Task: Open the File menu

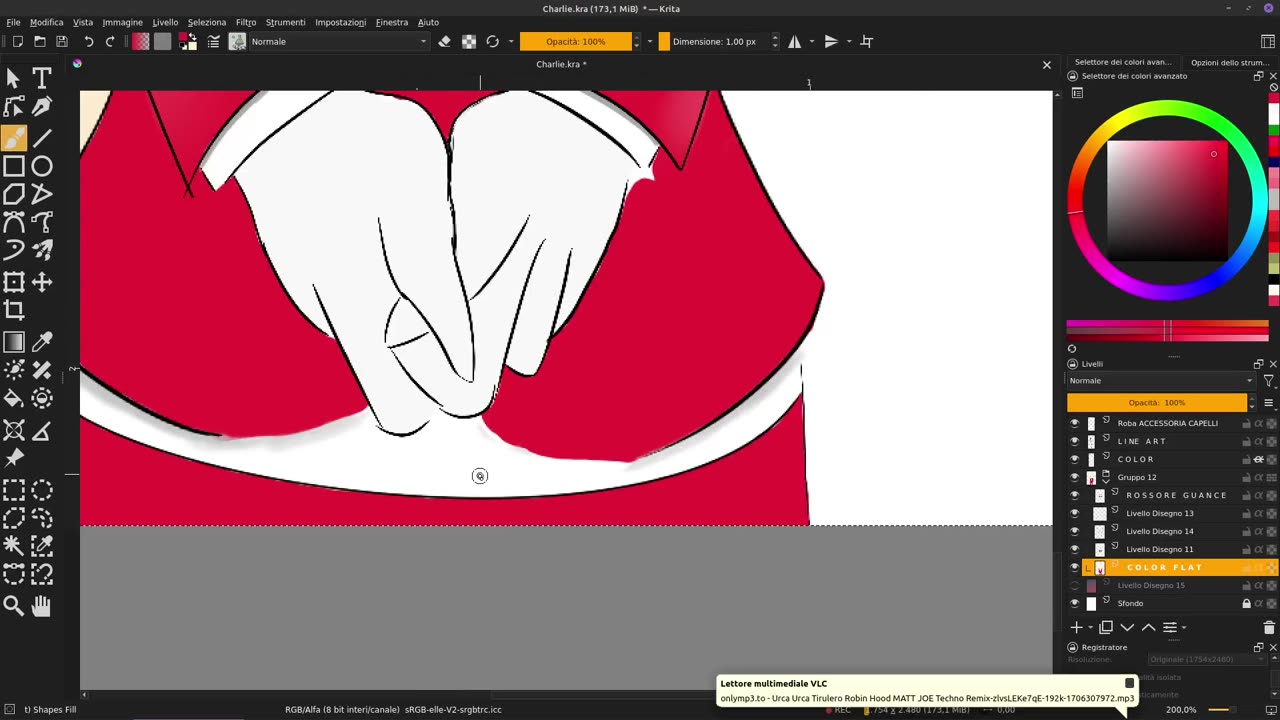Action: tap(14, 22)
